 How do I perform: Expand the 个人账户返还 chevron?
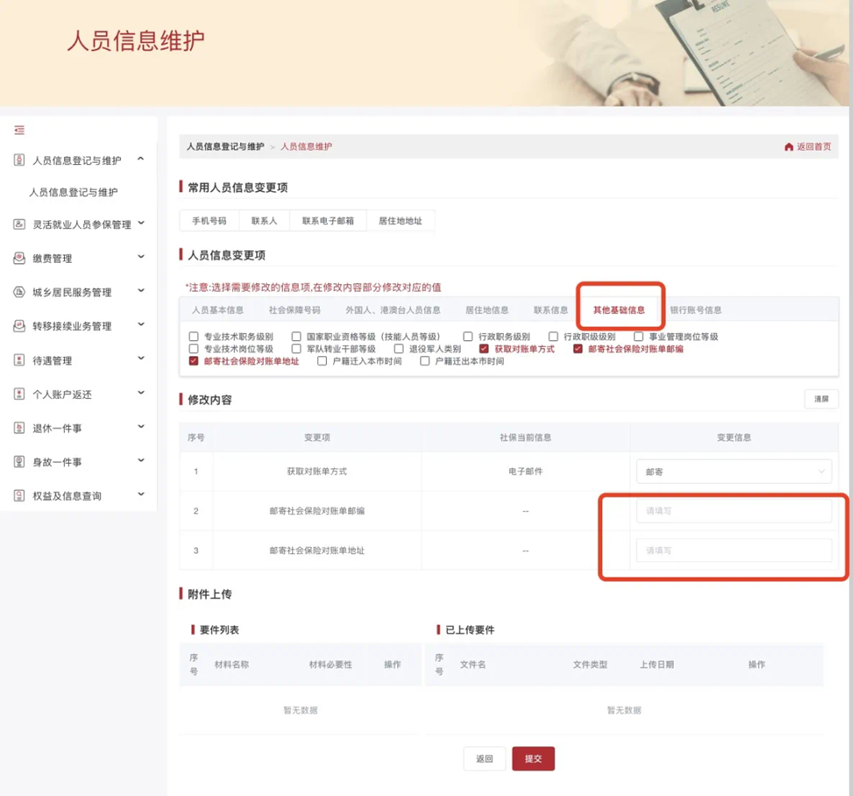click(141, 392)
